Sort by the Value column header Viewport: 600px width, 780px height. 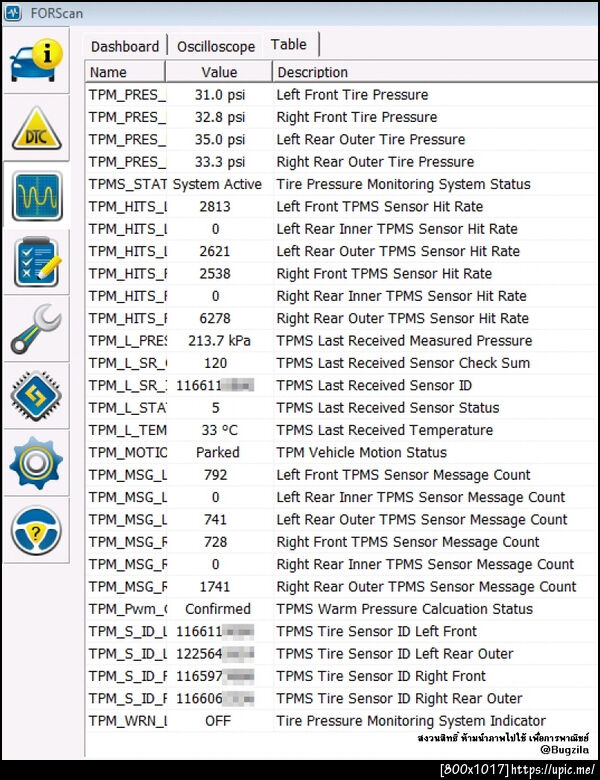tap(219, 72)
